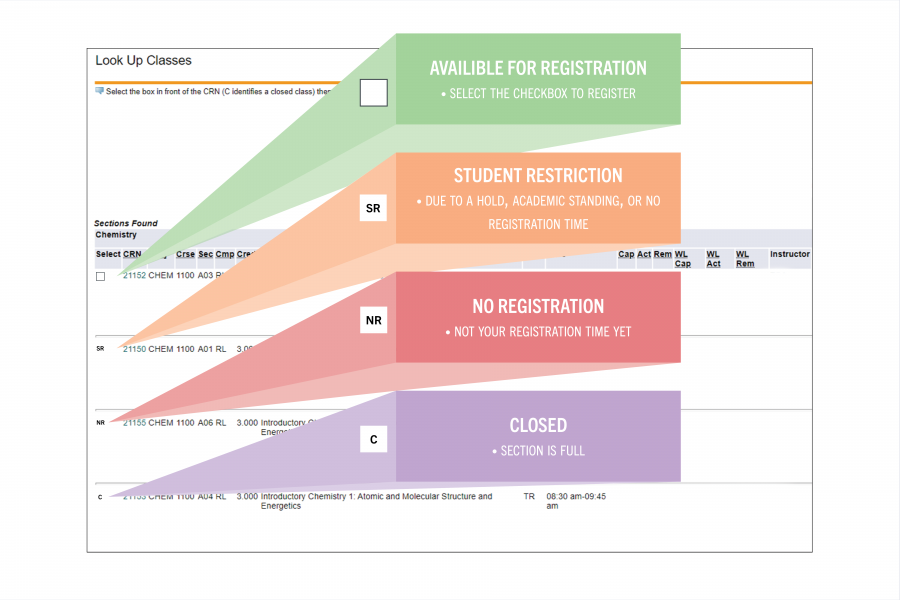Click the small C marker in the last row
The width and height of the screenshot is (900, 600).
tap(100, 497)
